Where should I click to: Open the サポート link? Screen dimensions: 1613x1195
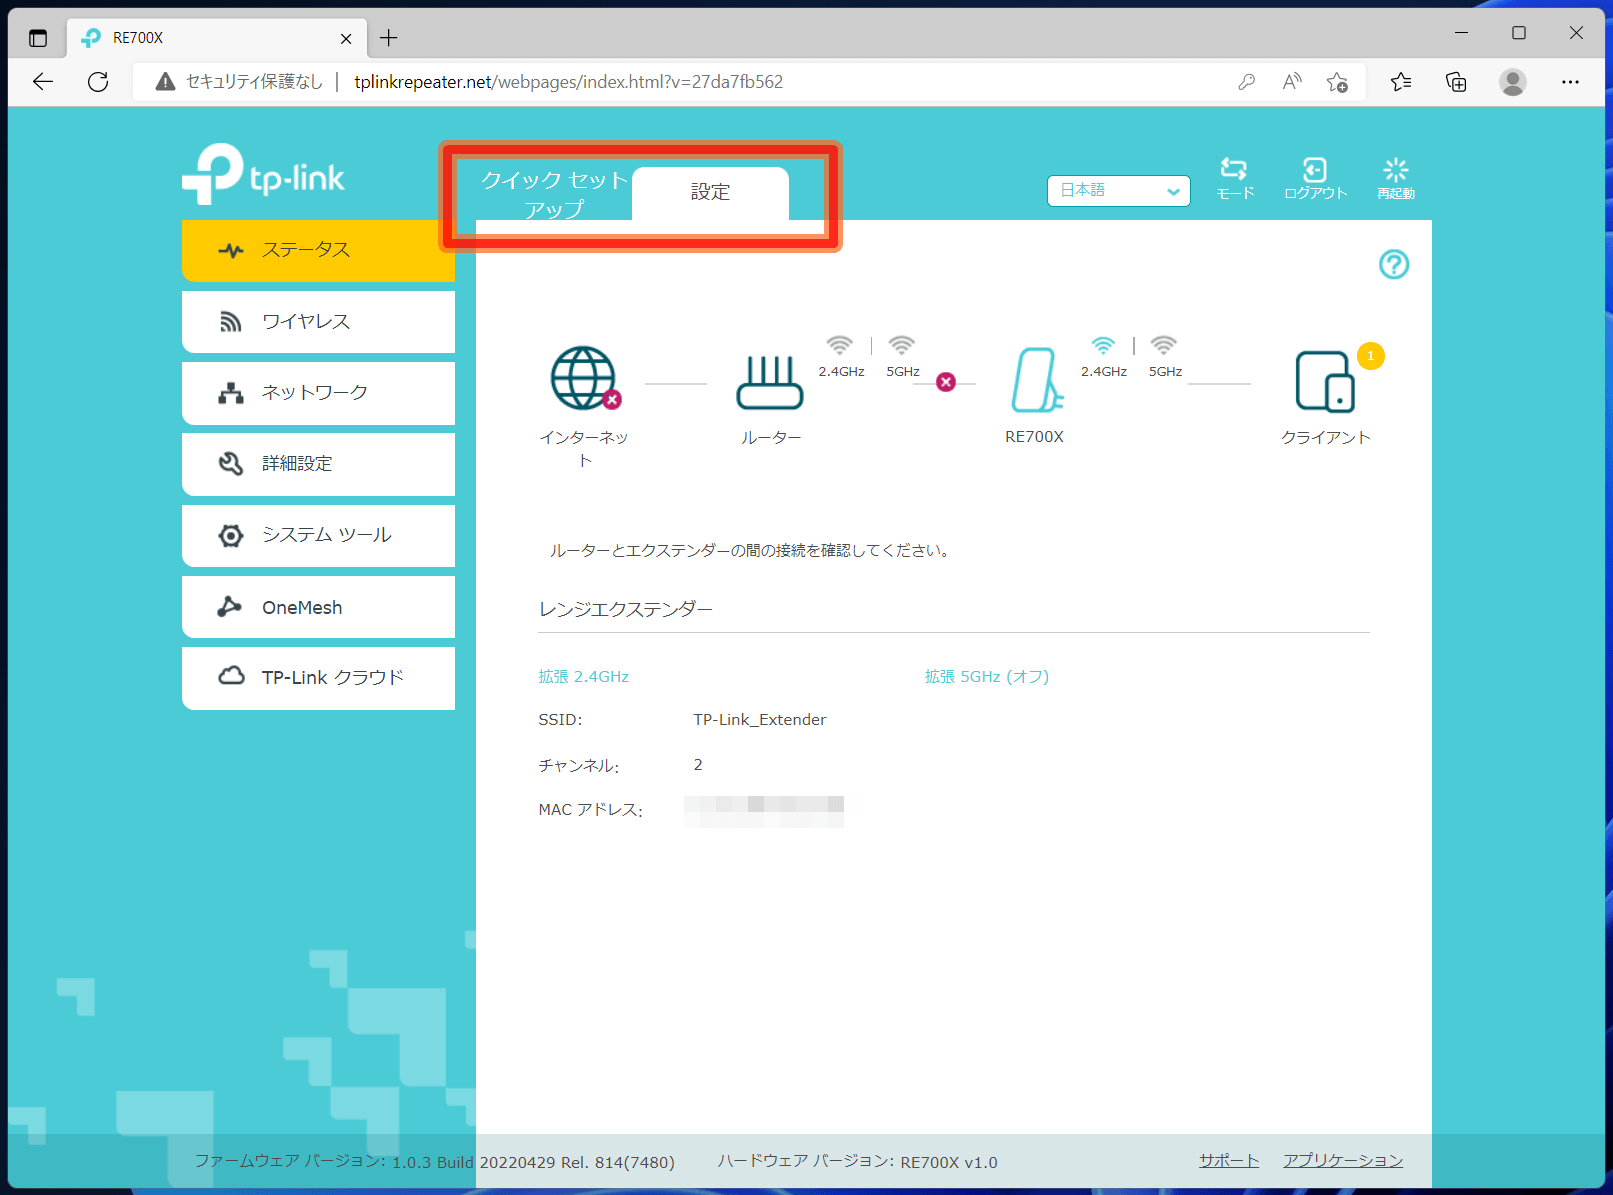(x=1229, y=1160)
